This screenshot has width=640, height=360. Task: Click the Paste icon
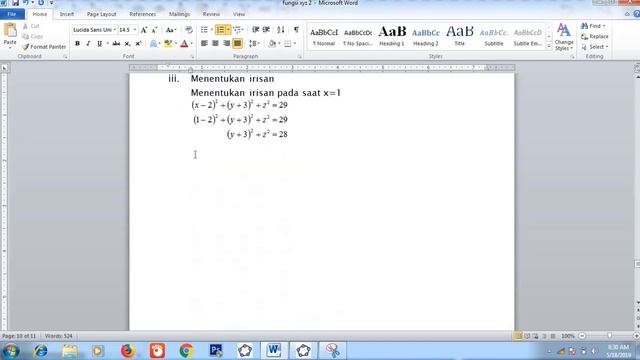pos(10,31)
